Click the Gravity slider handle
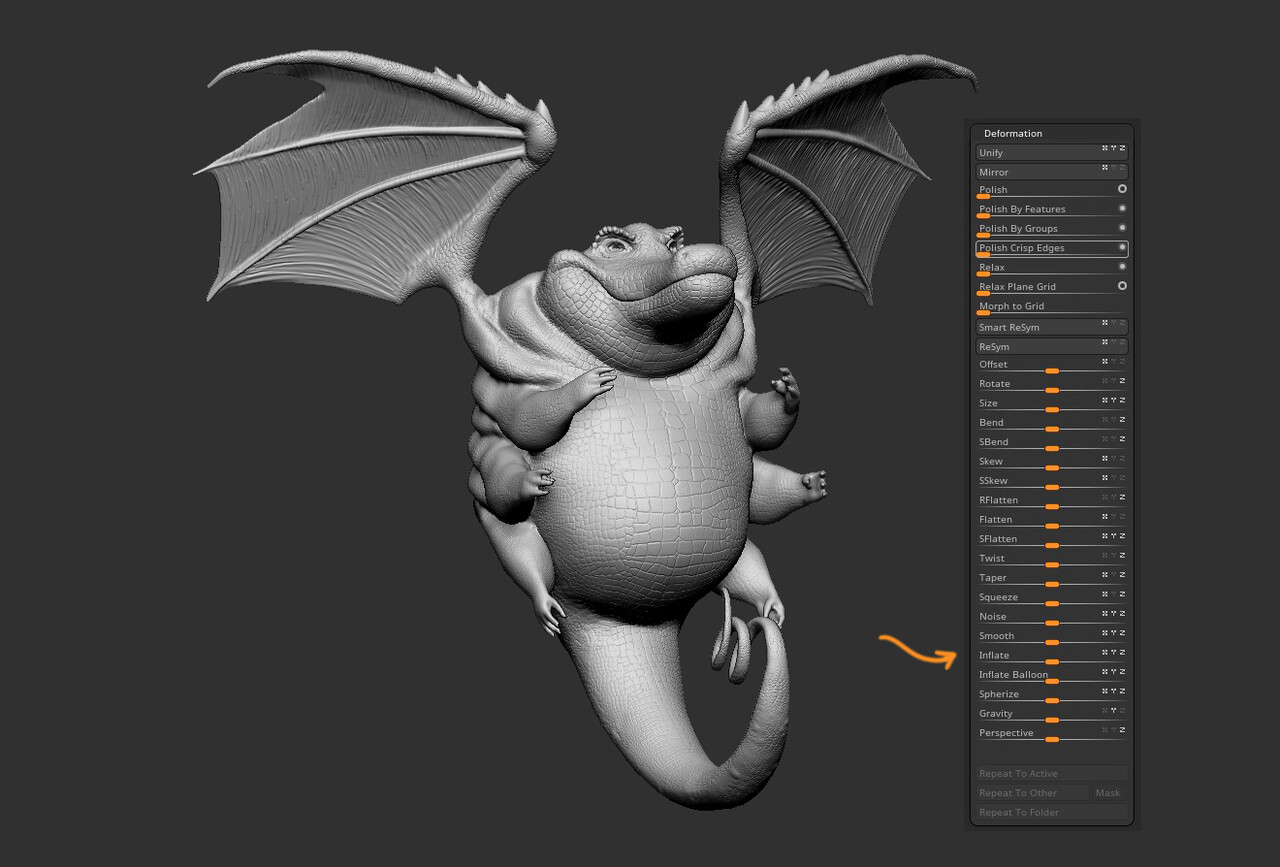The width and height of the screenshot is (1280, 867). [1052, 719]
